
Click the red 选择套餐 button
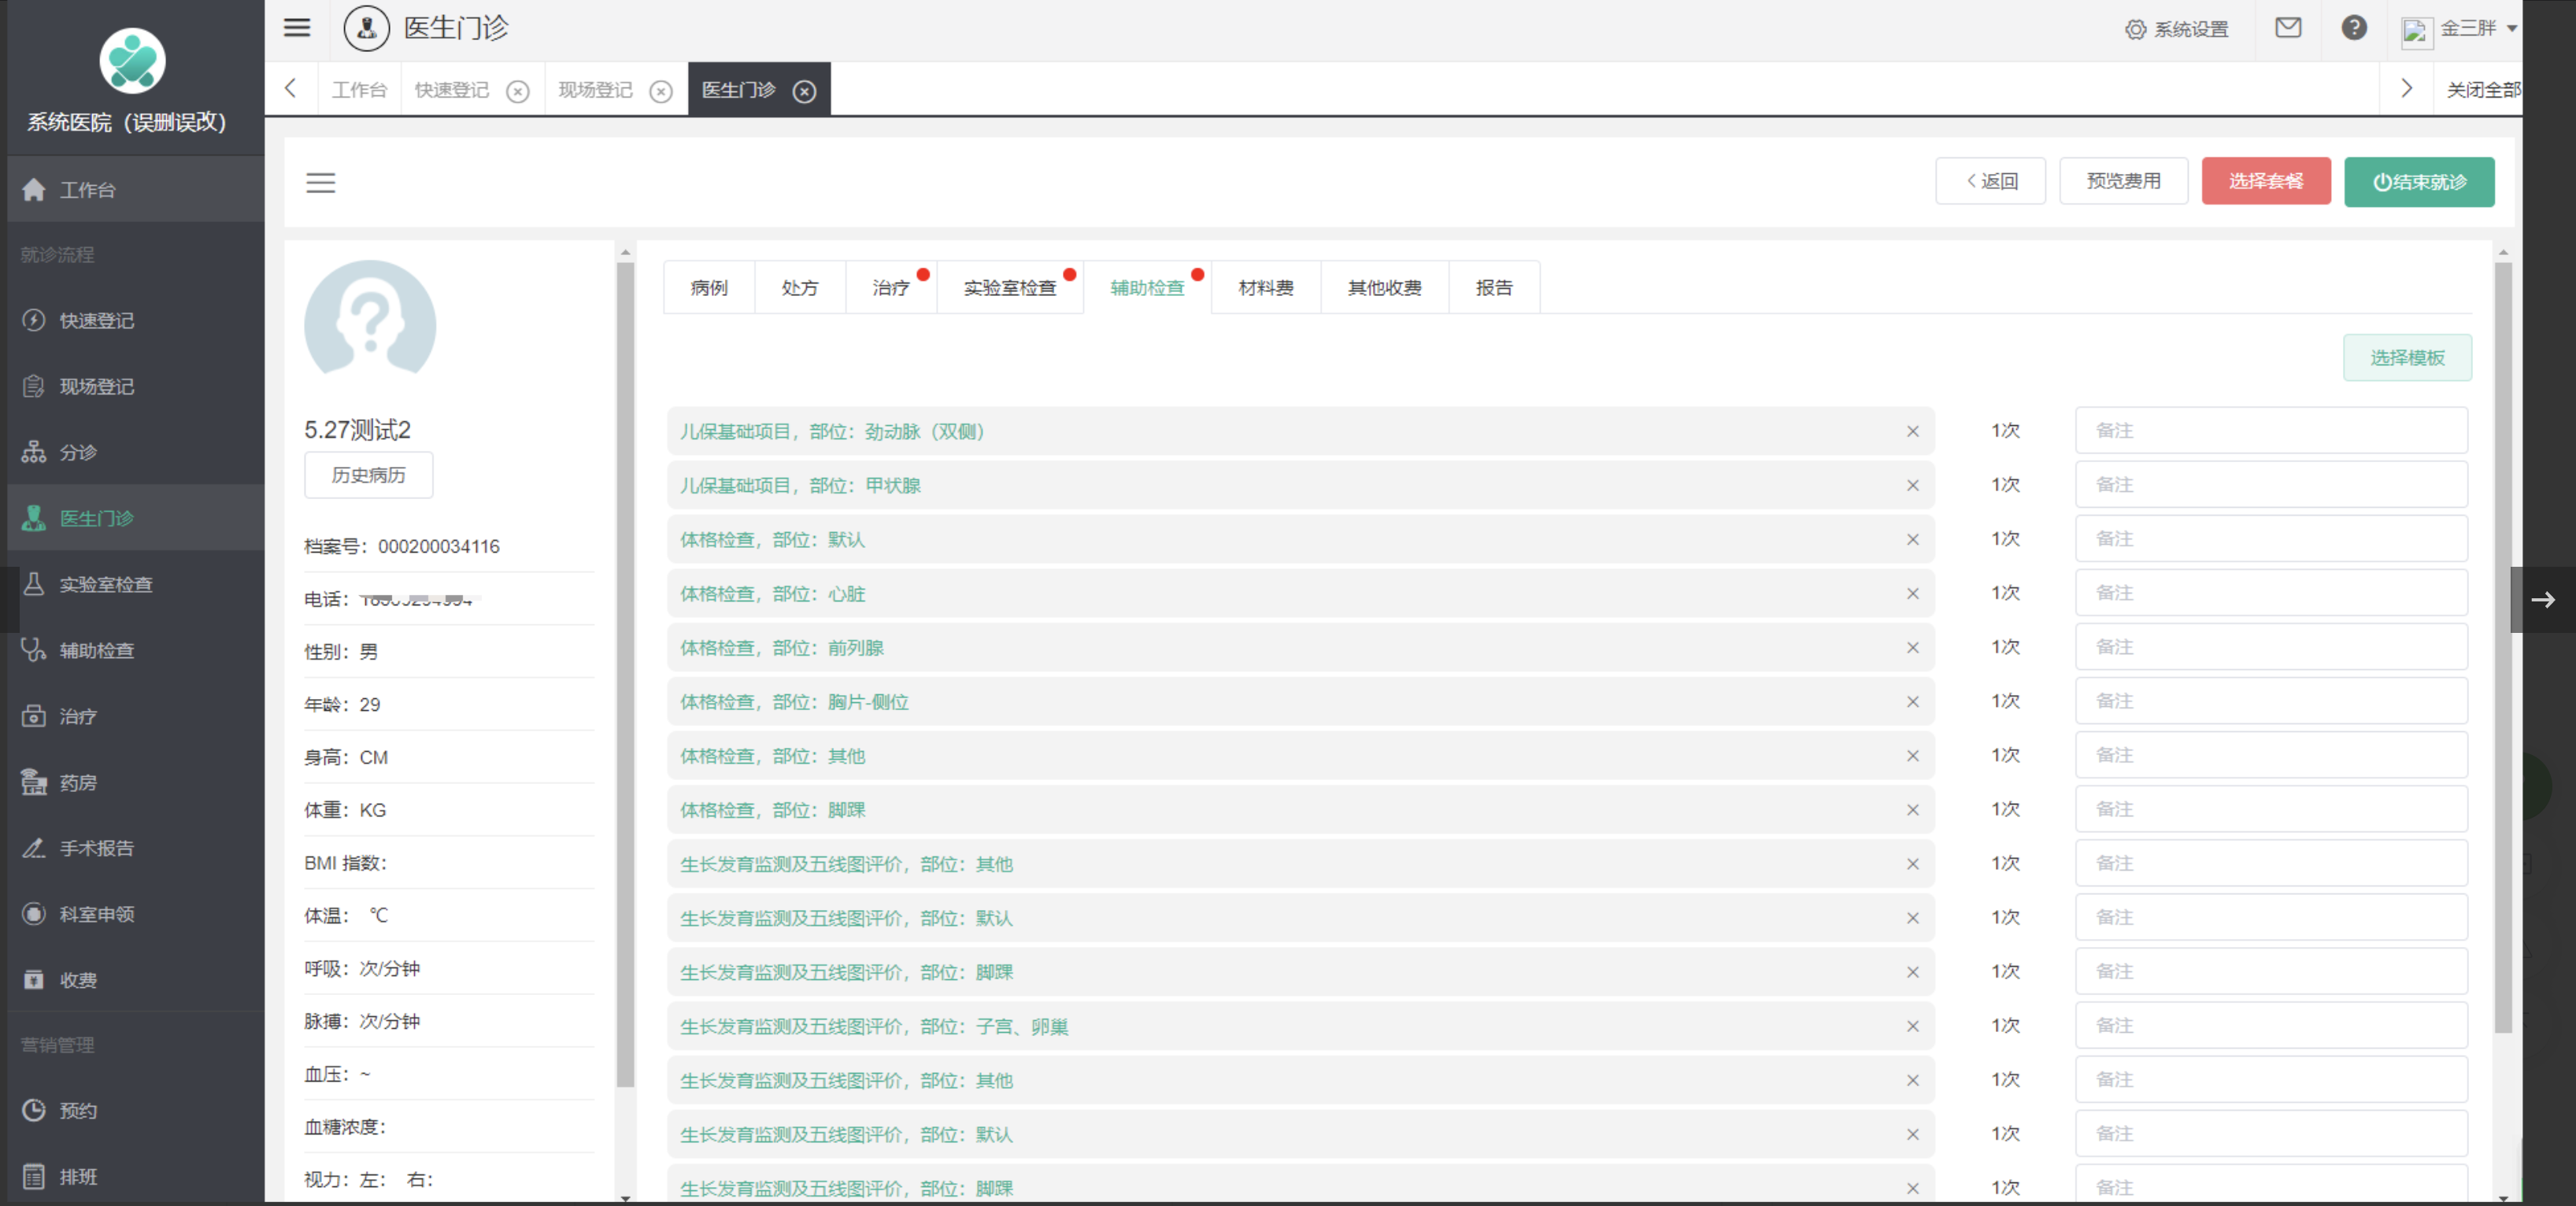tap(2265, 181)
